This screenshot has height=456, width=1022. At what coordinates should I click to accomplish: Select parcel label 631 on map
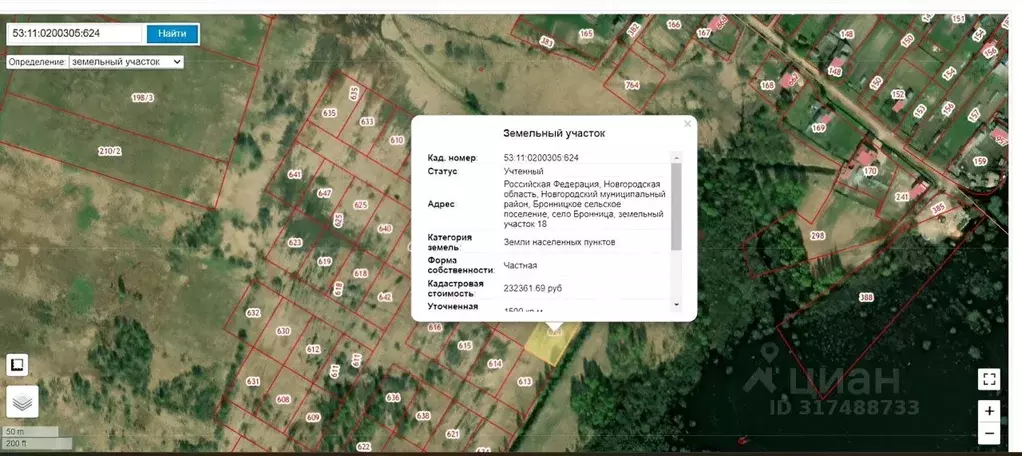pyautogui.click(x=253, y=381)
